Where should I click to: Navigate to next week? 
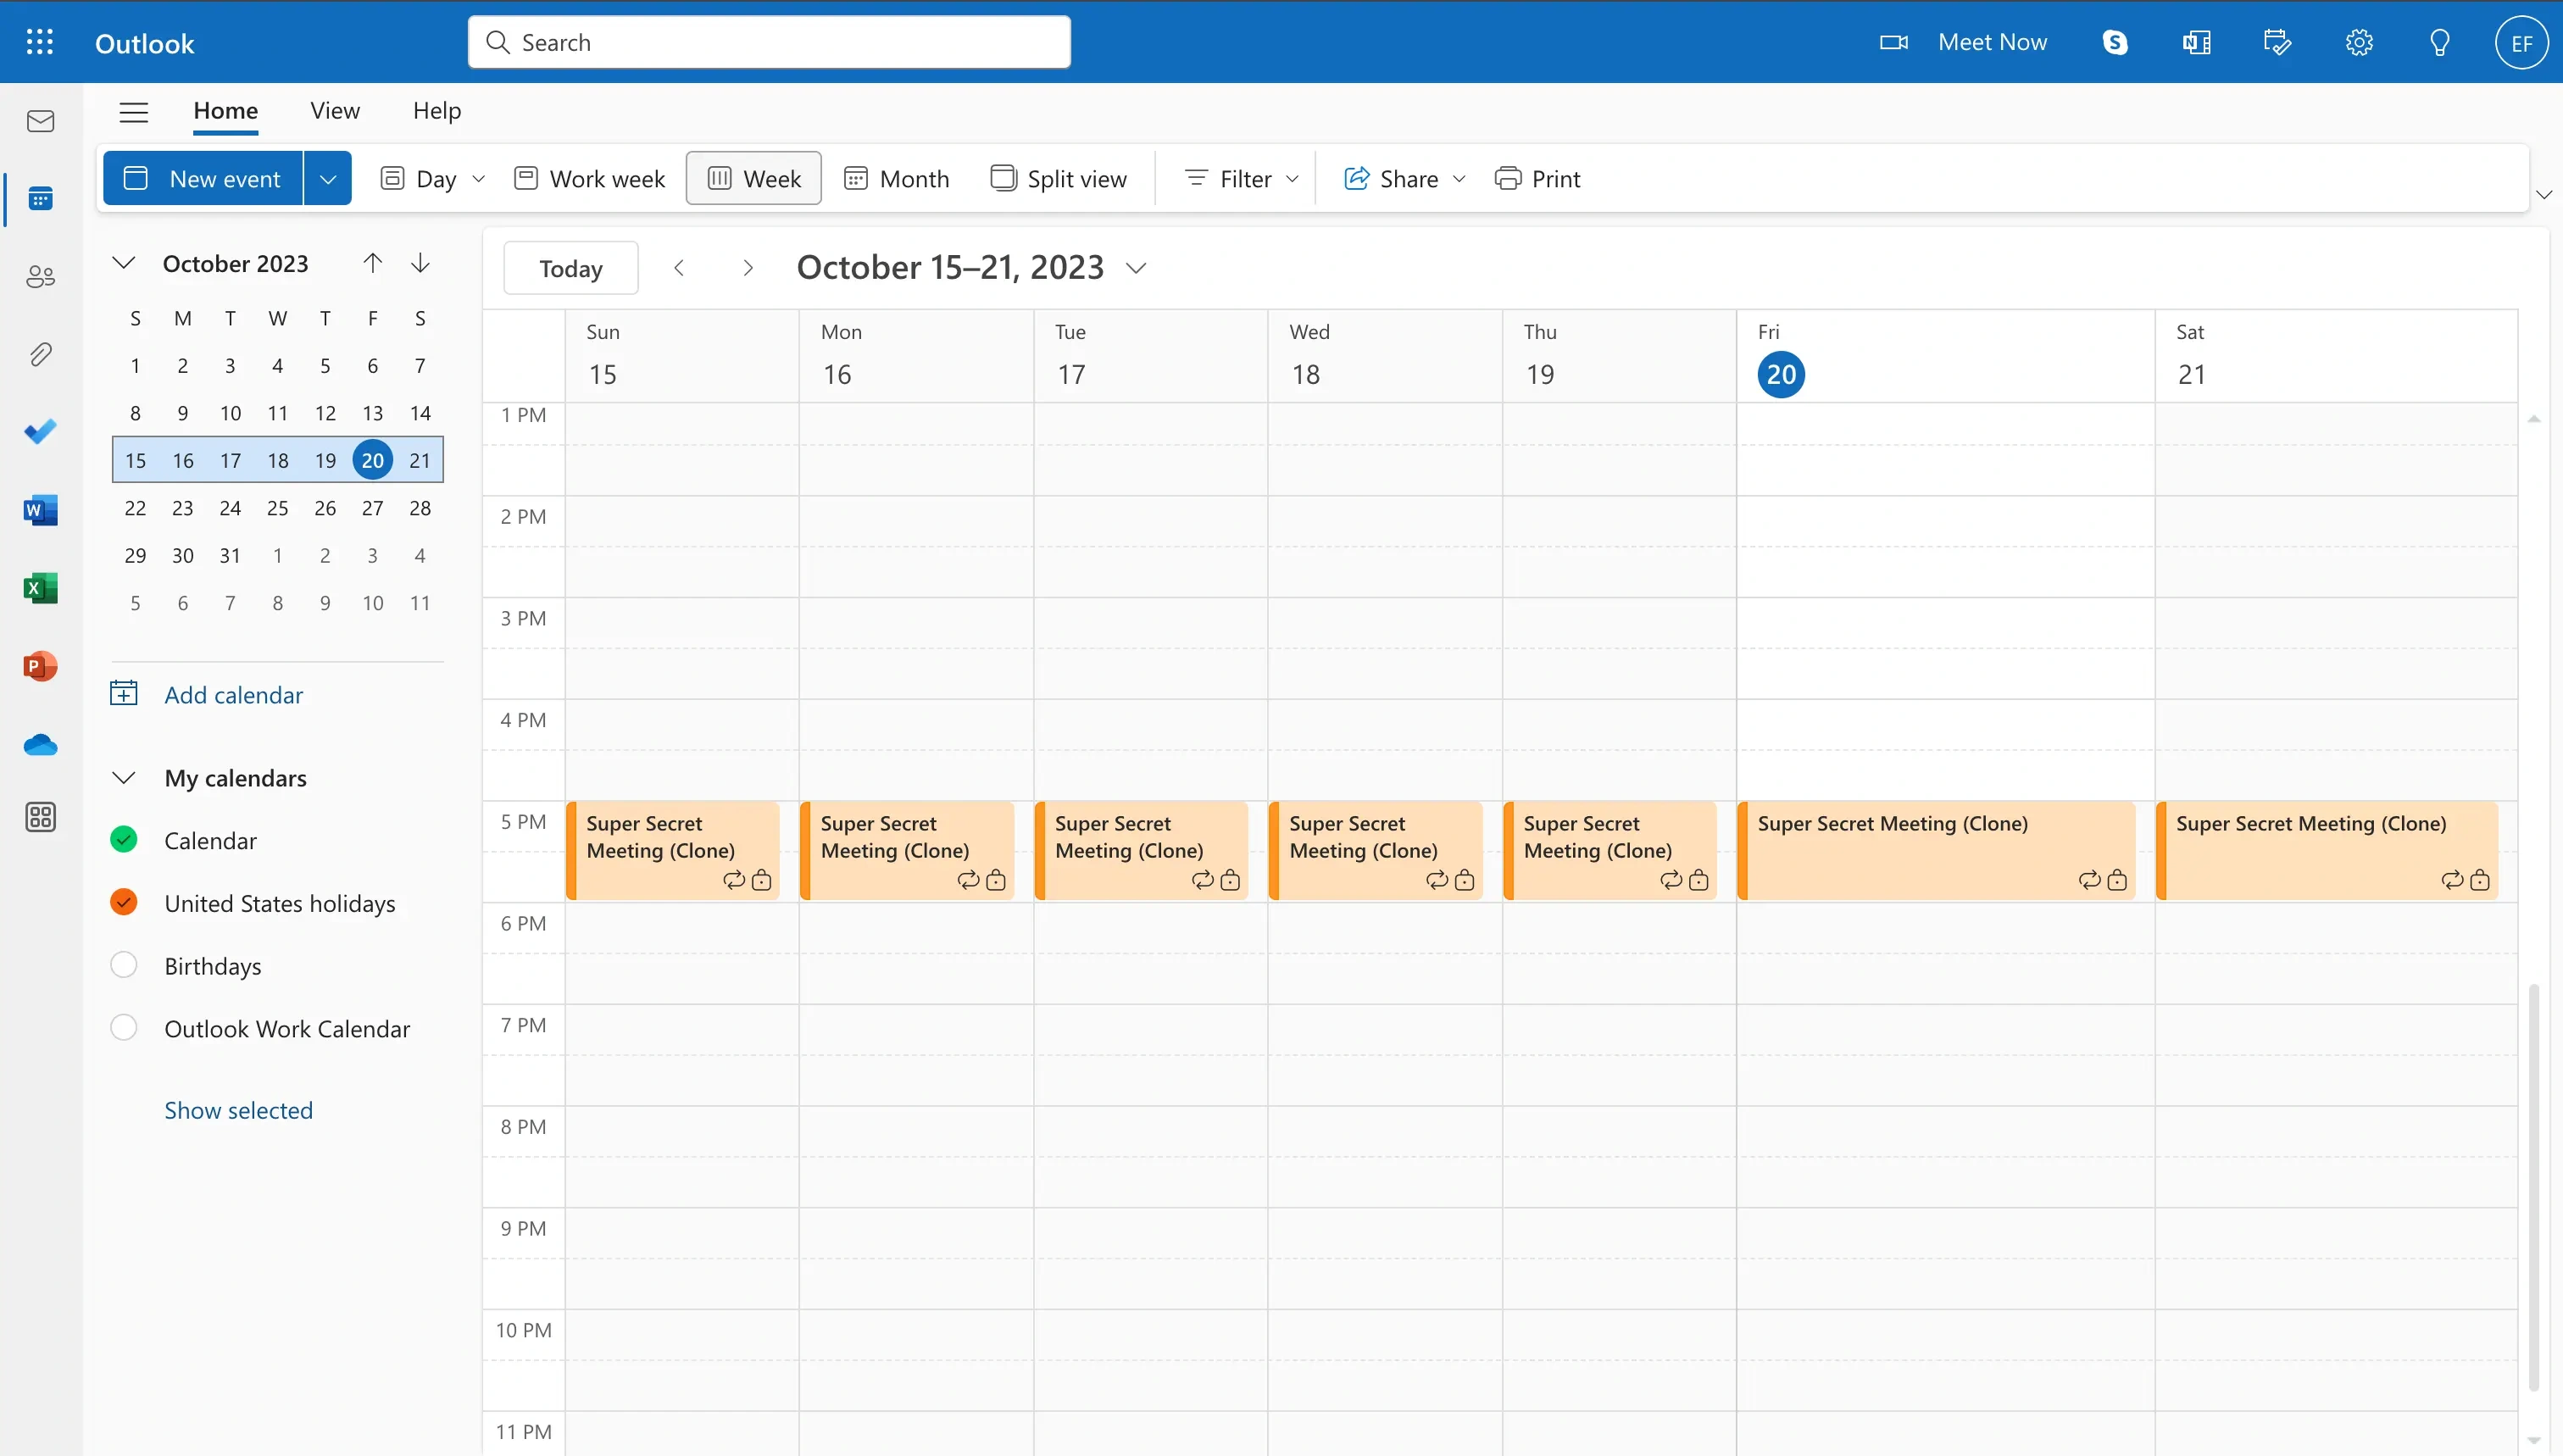[x=745, y=268]
